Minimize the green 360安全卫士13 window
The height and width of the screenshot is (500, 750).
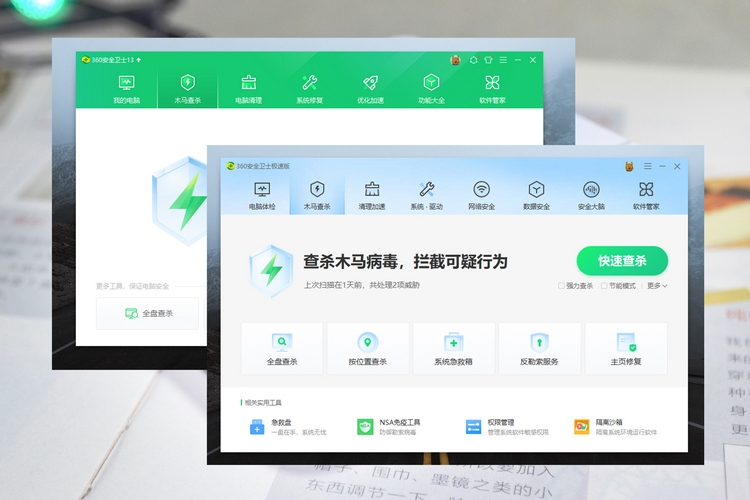[518, 60]
